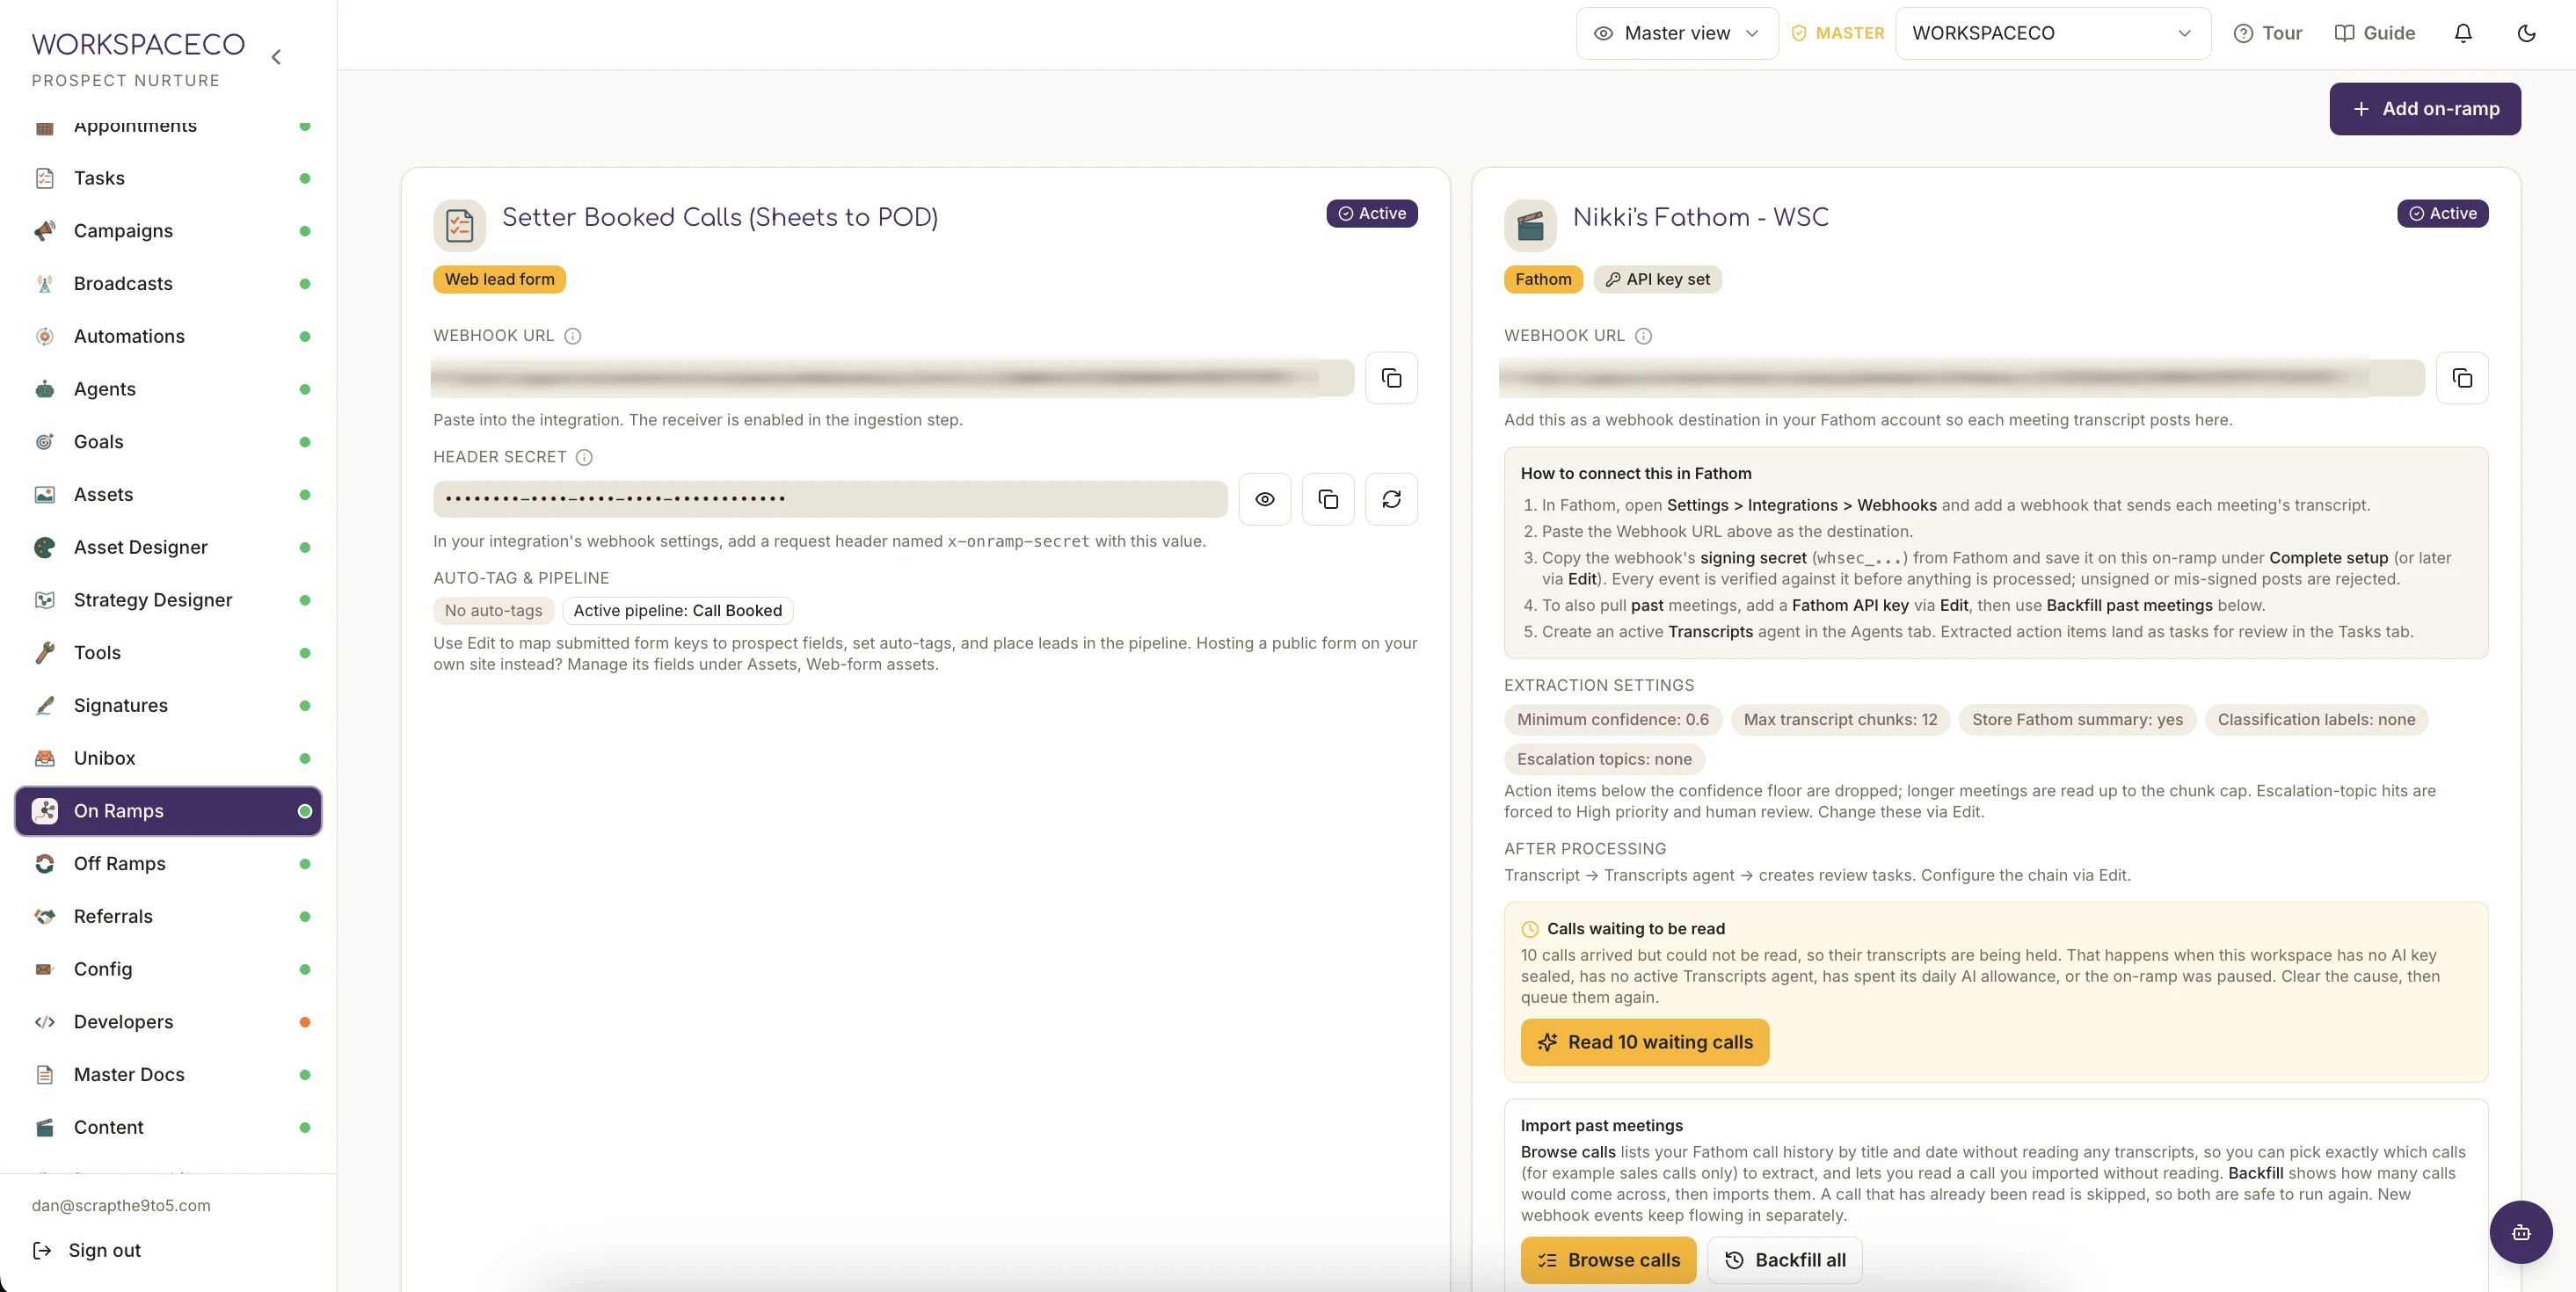
Task: Open Campaigns in the sidebar
Action: [x=168, y=231]
